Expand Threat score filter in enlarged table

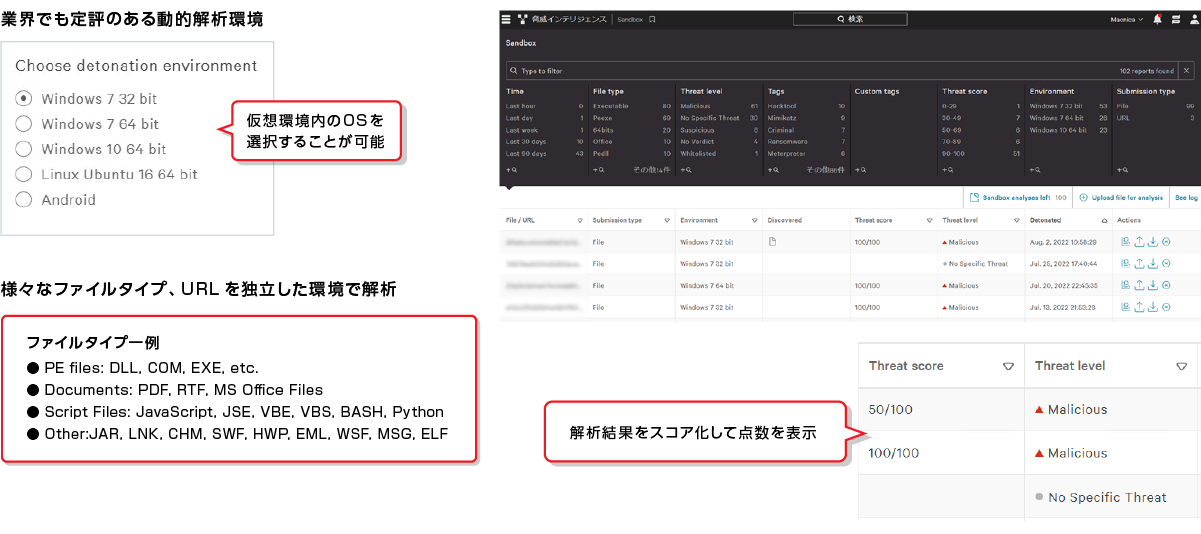(1008, 366)
